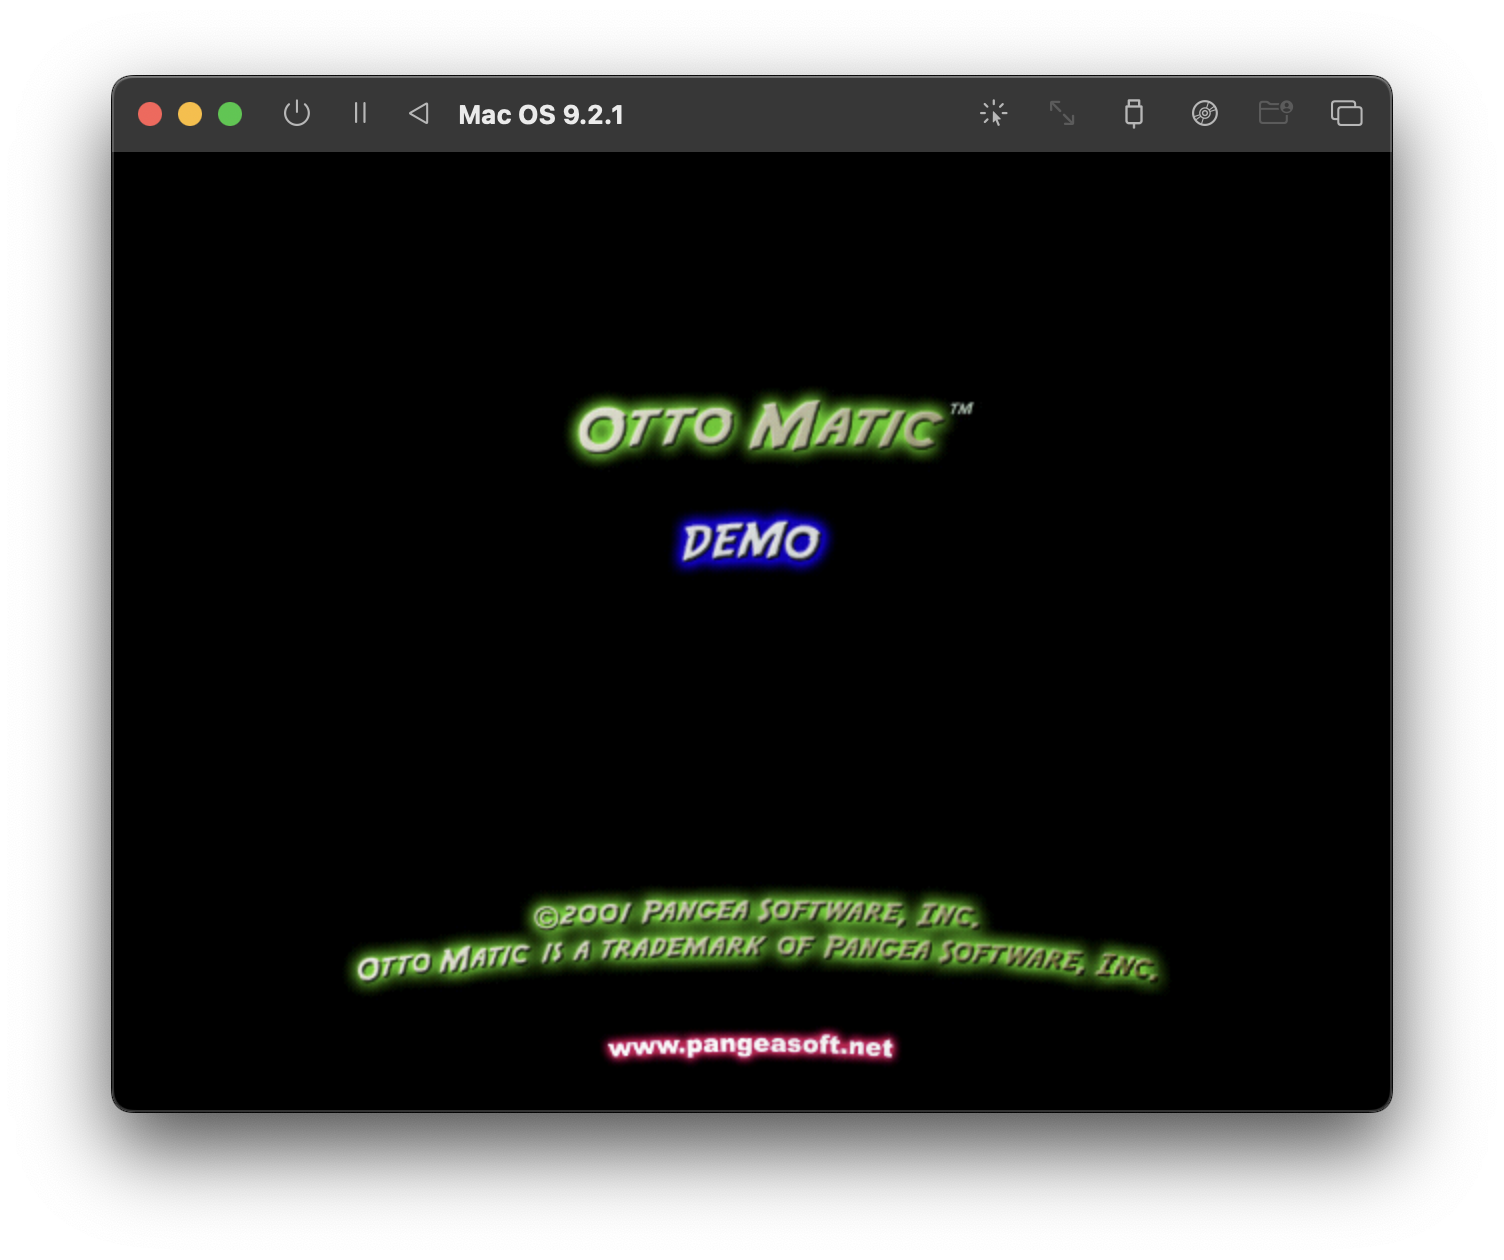Screen dimensions: 1504x1260
Task: Click the ©2001 Pangea Software copyright line
Action: pyautogui.click(x=756, y=913)
